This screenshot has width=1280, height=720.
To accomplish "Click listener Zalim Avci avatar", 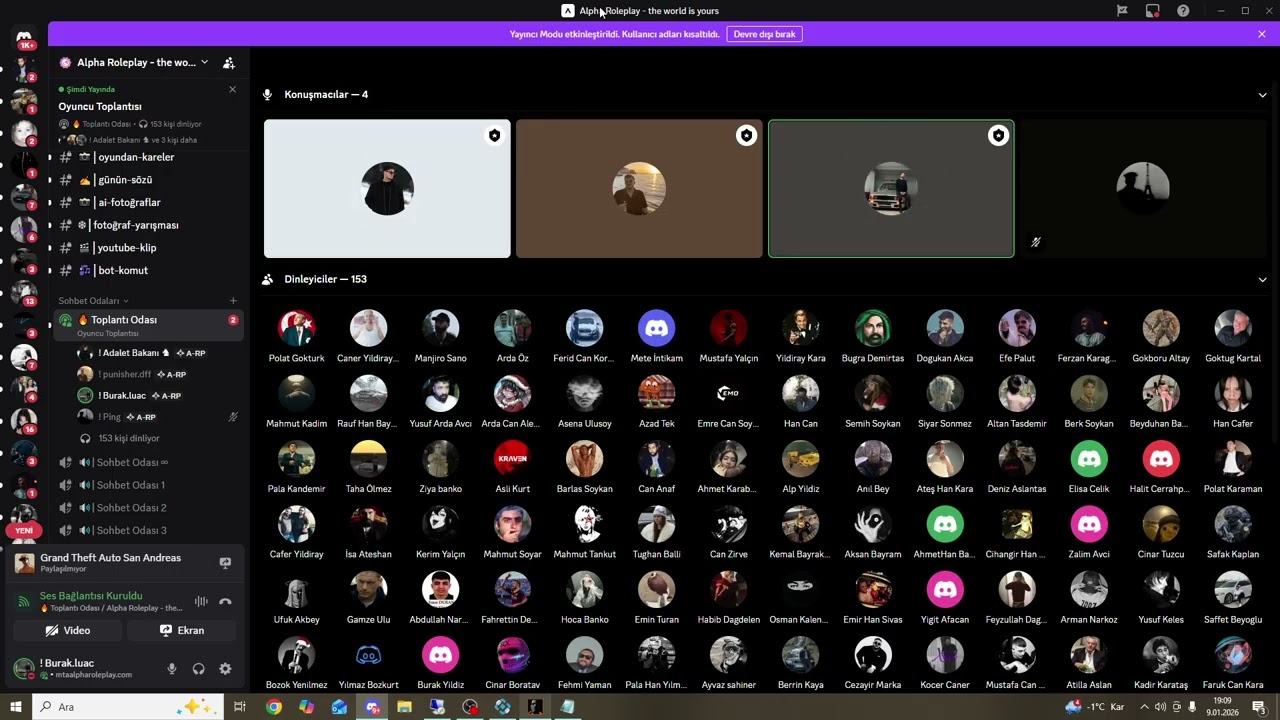I will [1089, 524].
